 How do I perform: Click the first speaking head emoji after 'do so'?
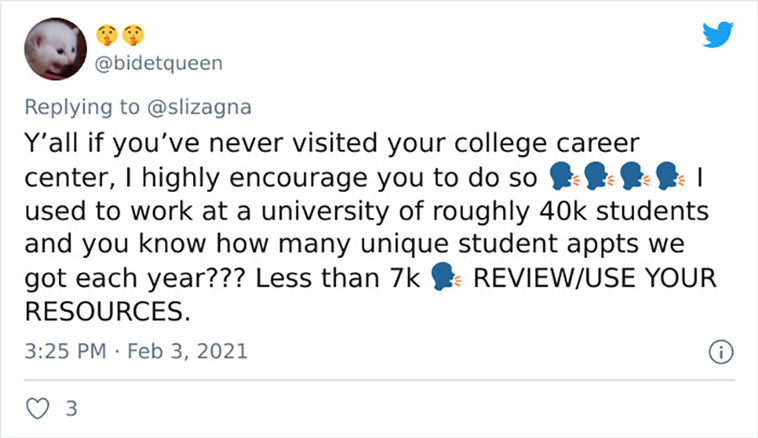pyautogui.click(x=564, y=176)
